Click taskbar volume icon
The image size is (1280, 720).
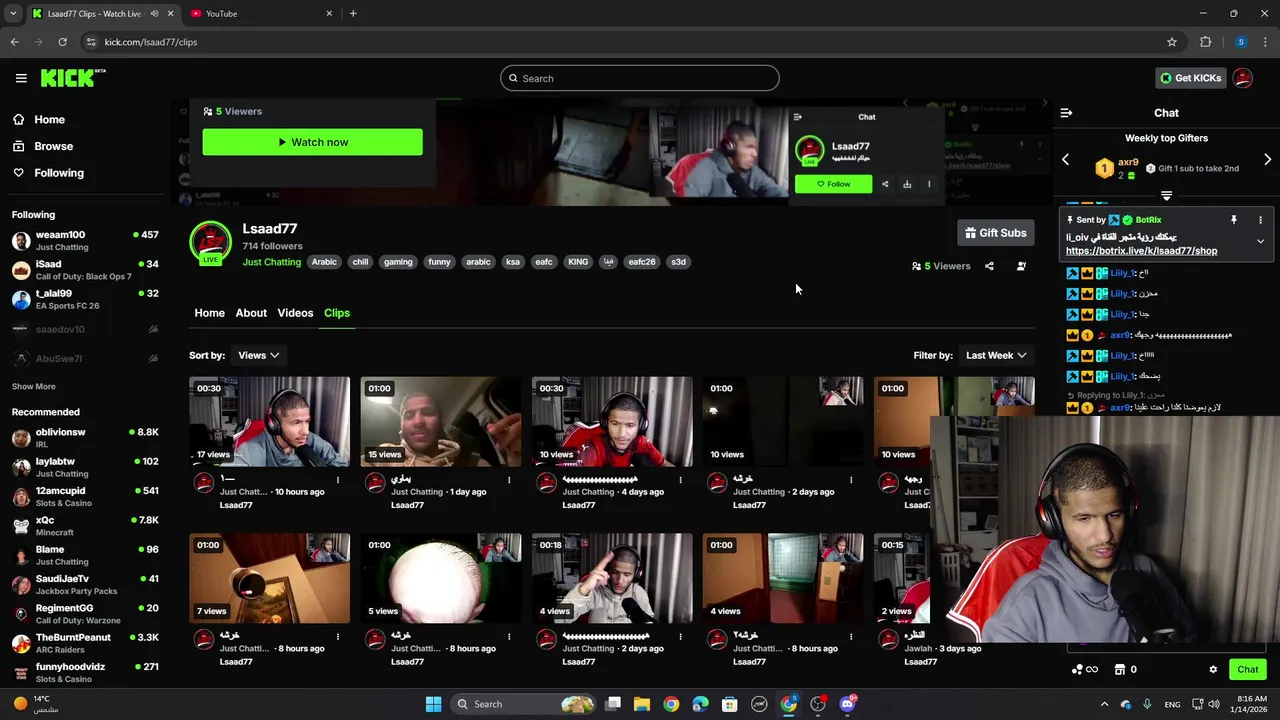(1214, 704)
